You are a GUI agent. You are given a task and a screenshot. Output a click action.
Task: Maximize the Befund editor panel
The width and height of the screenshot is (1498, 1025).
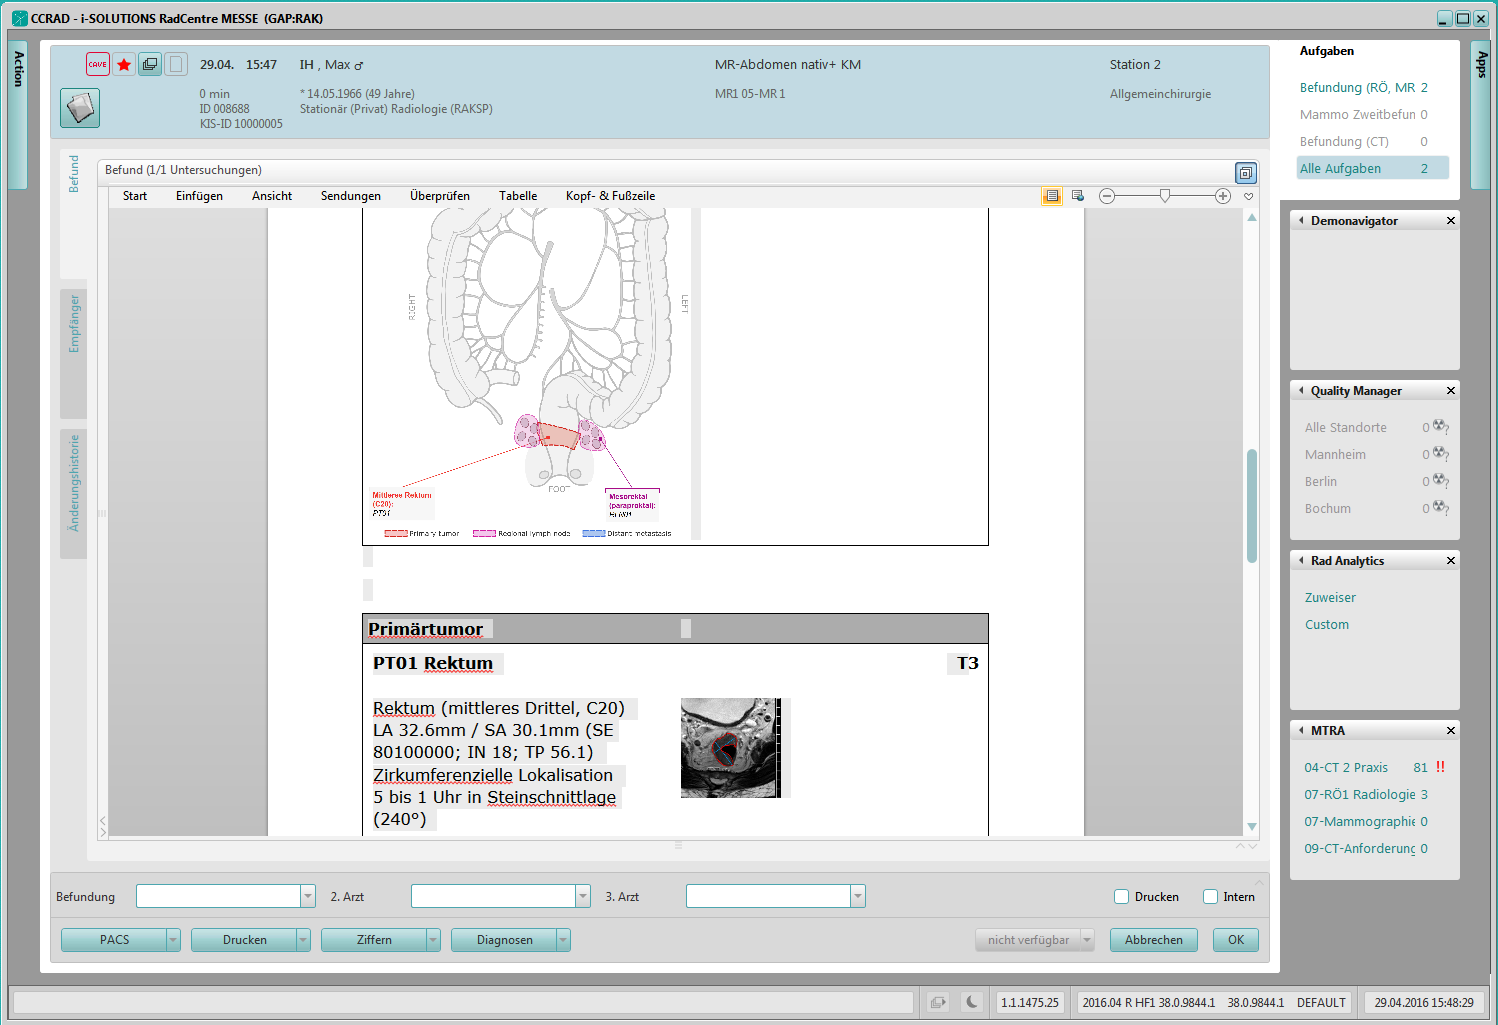[x=1245, y=173]
